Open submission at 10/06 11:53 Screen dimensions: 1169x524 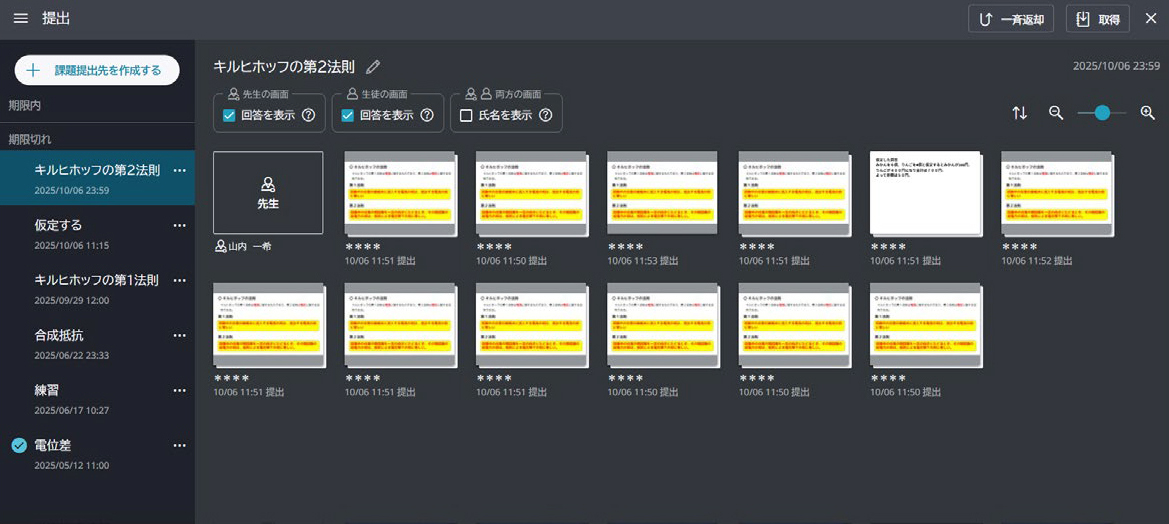tap(664, 194)
